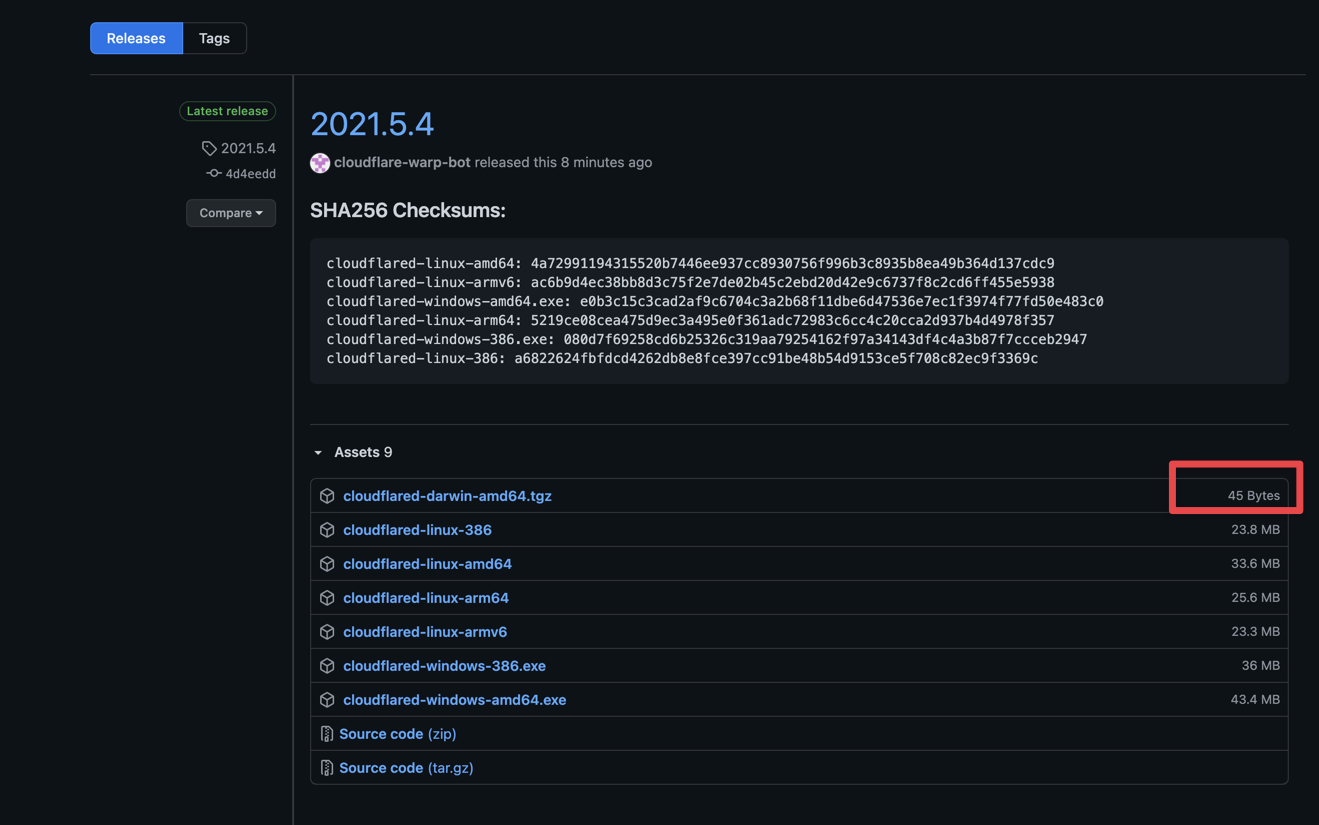Click the package icon beside cloudflared-darwin-amd64.tgz

pyautogui.click(x=327, y=495)
